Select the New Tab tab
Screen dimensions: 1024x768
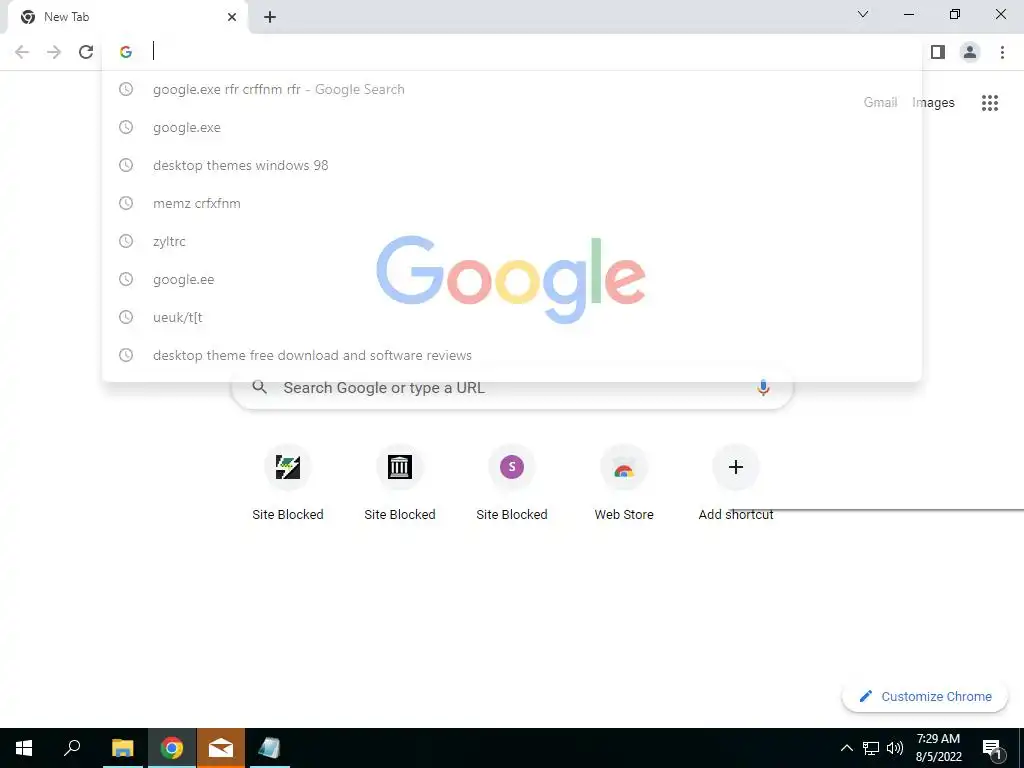[x=127, y=17]
